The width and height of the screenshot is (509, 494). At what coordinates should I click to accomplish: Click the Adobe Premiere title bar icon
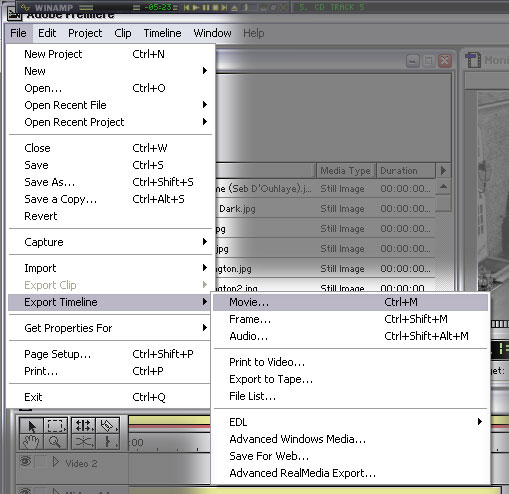tap(14, 15)
